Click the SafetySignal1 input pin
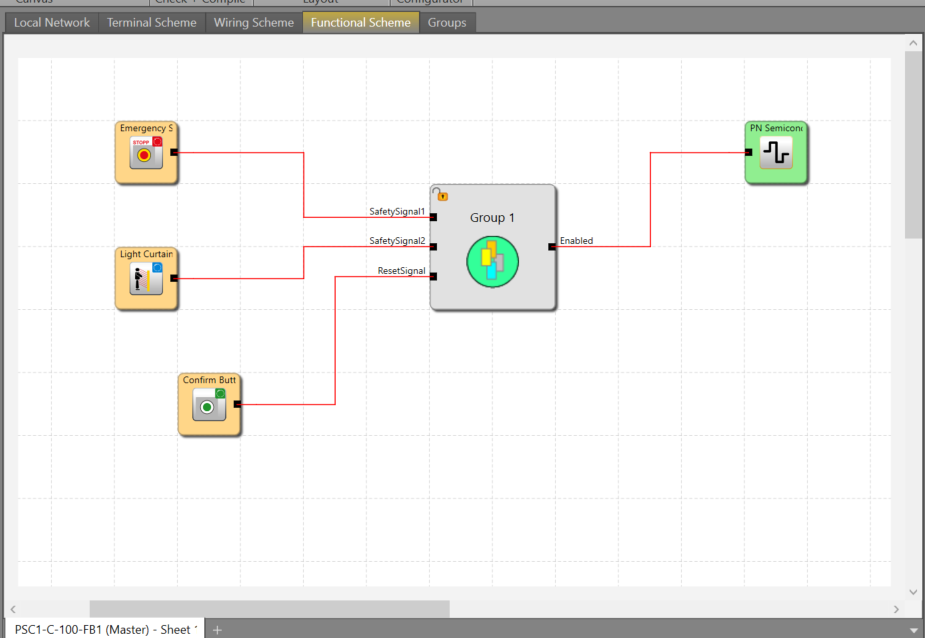Viewport: 925px width, 638px height. pyautogui.click(x=433, y=217)
